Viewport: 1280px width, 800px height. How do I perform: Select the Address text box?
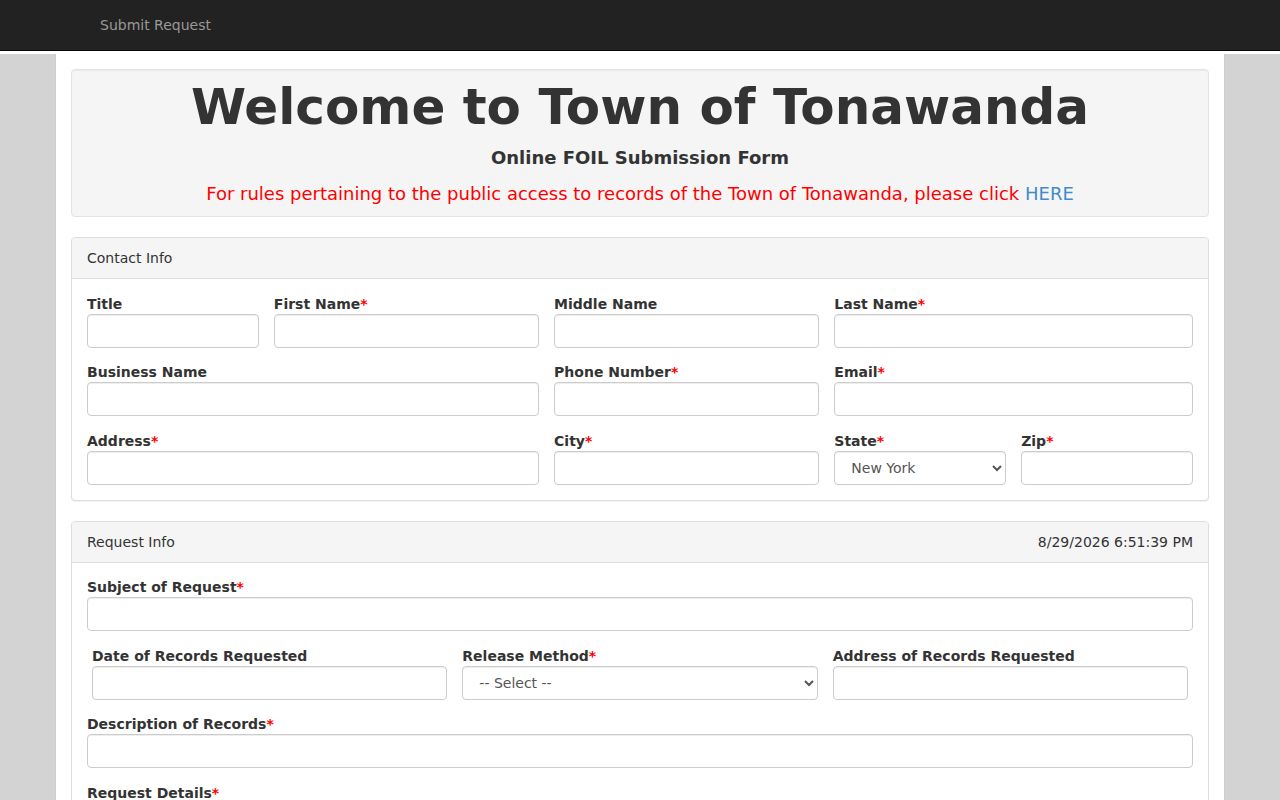(313, 468)
